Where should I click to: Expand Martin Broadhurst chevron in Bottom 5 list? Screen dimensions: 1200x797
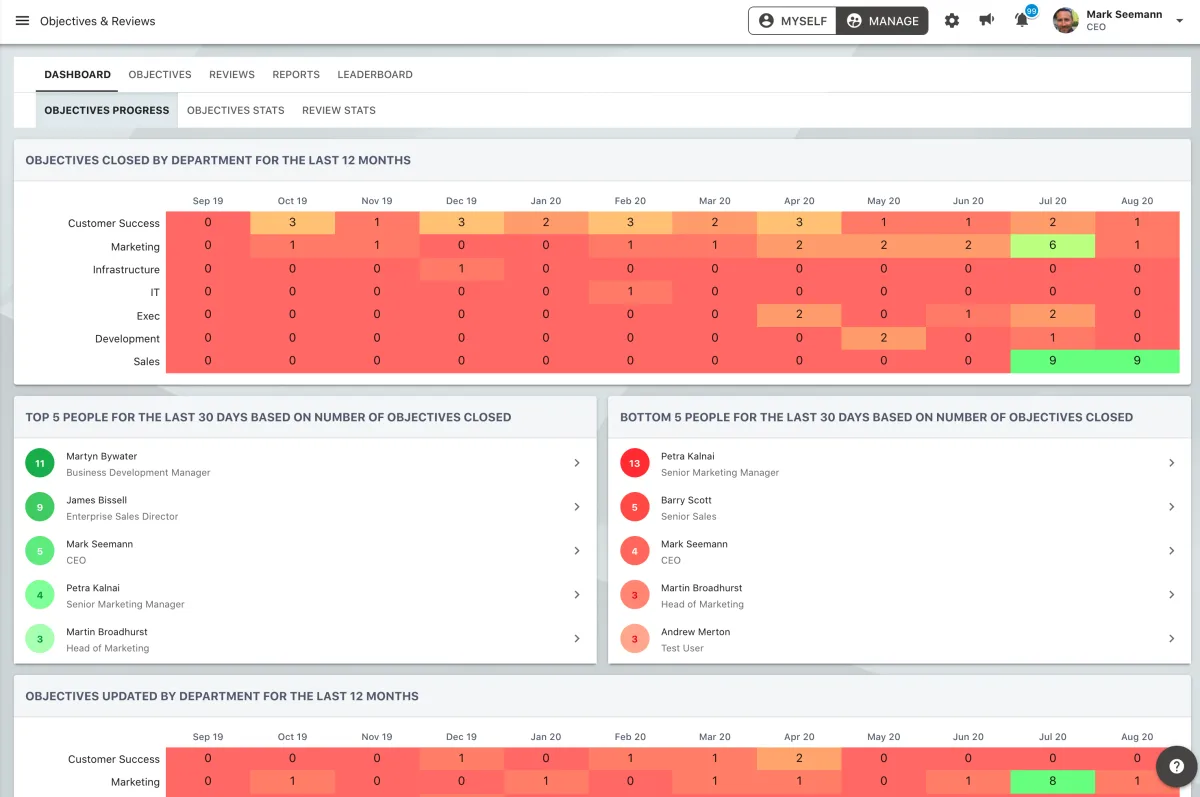coord(1172,595)
